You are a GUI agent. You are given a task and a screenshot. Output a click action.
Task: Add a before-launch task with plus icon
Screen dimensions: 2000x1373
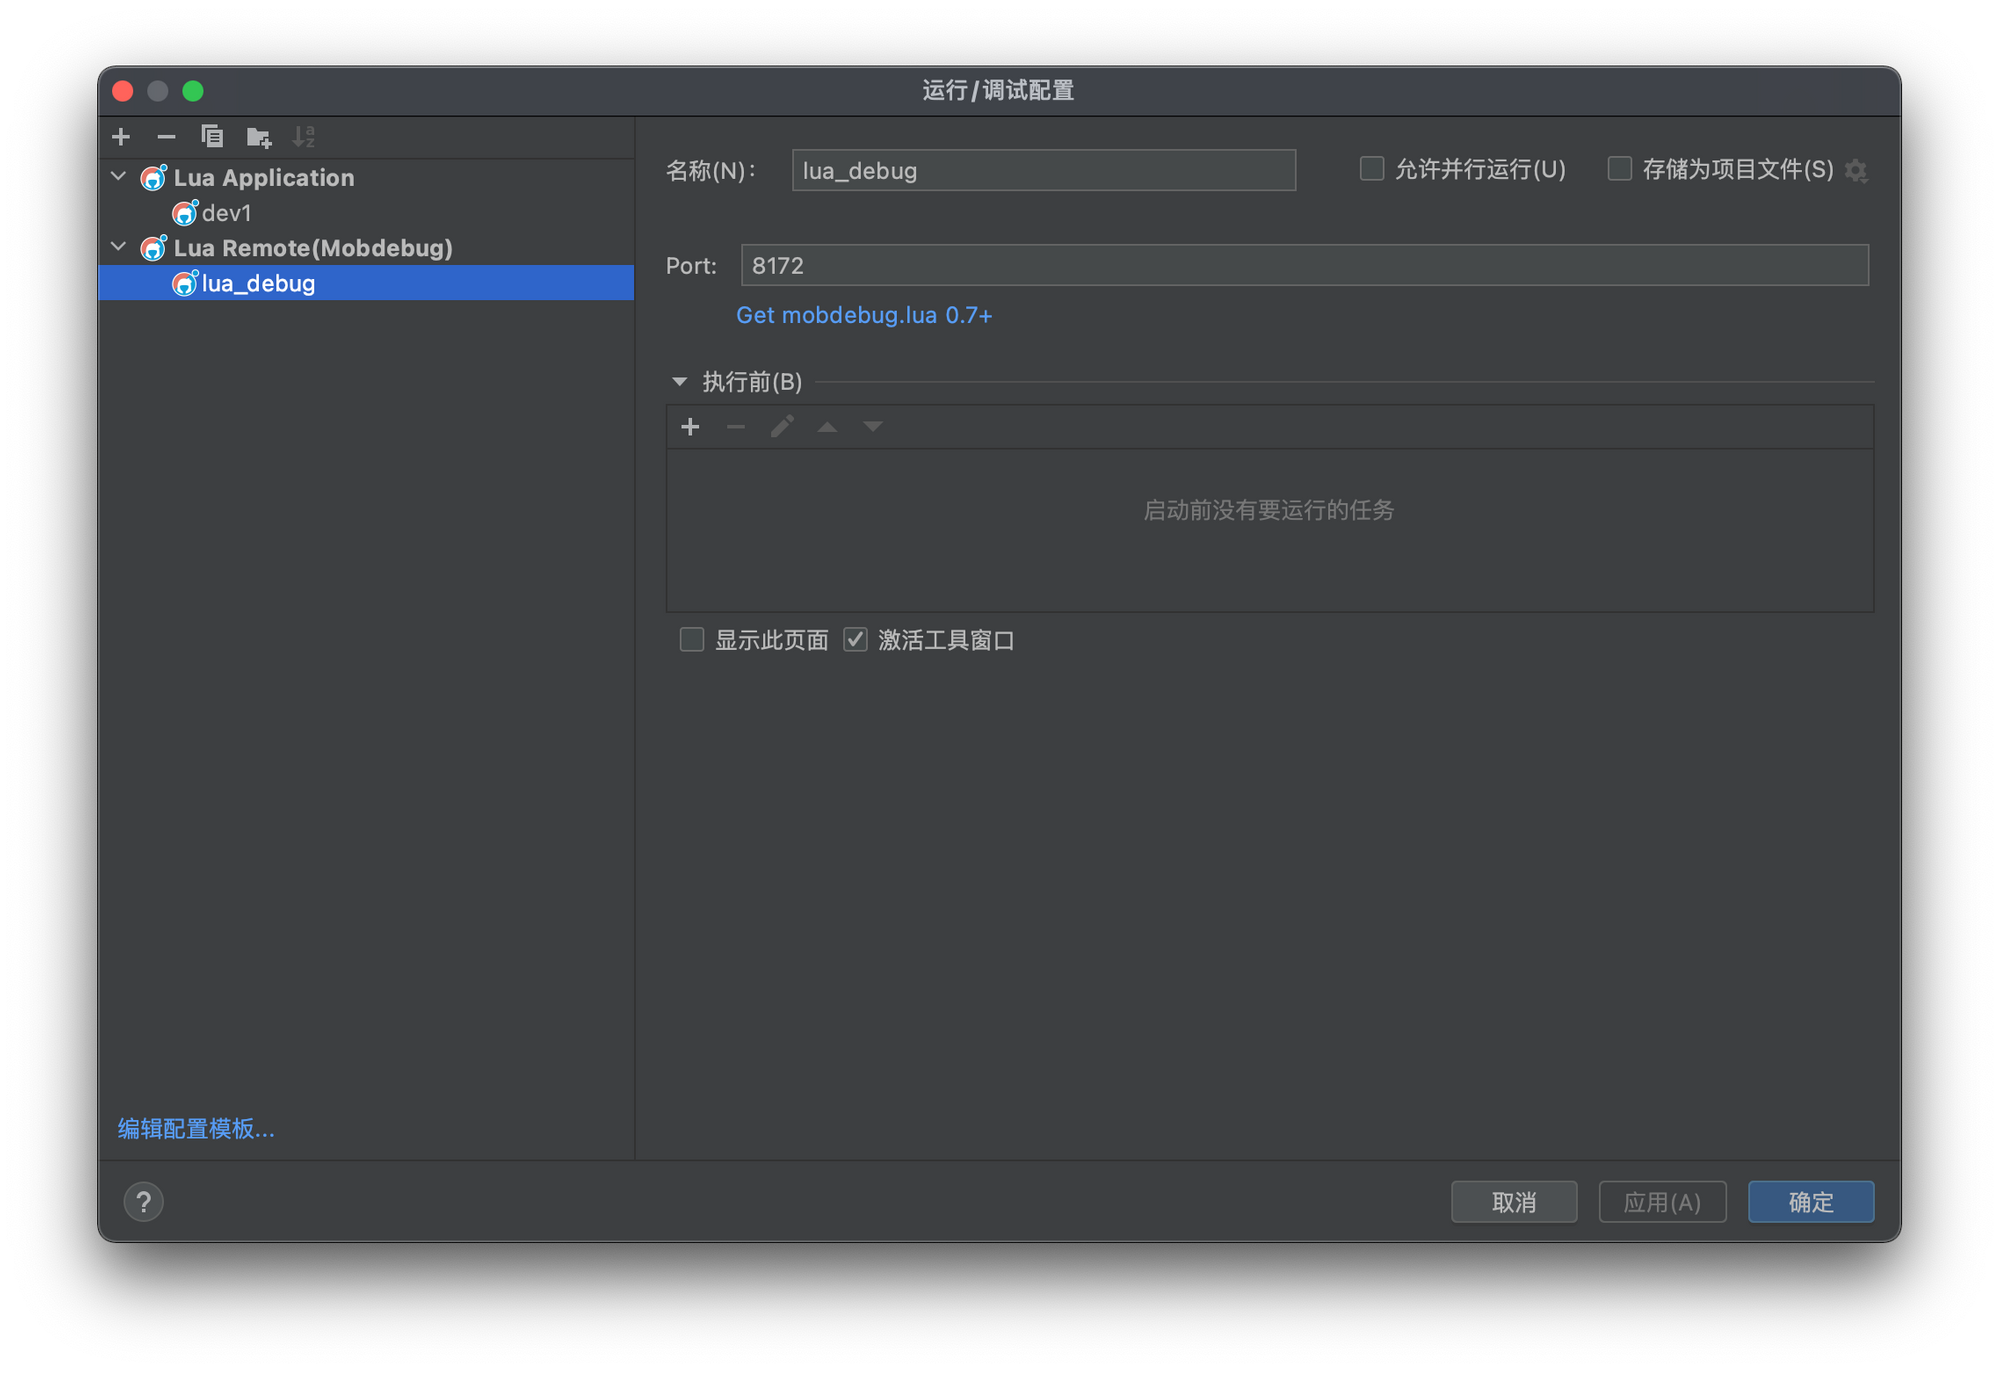tap(690, 427)
